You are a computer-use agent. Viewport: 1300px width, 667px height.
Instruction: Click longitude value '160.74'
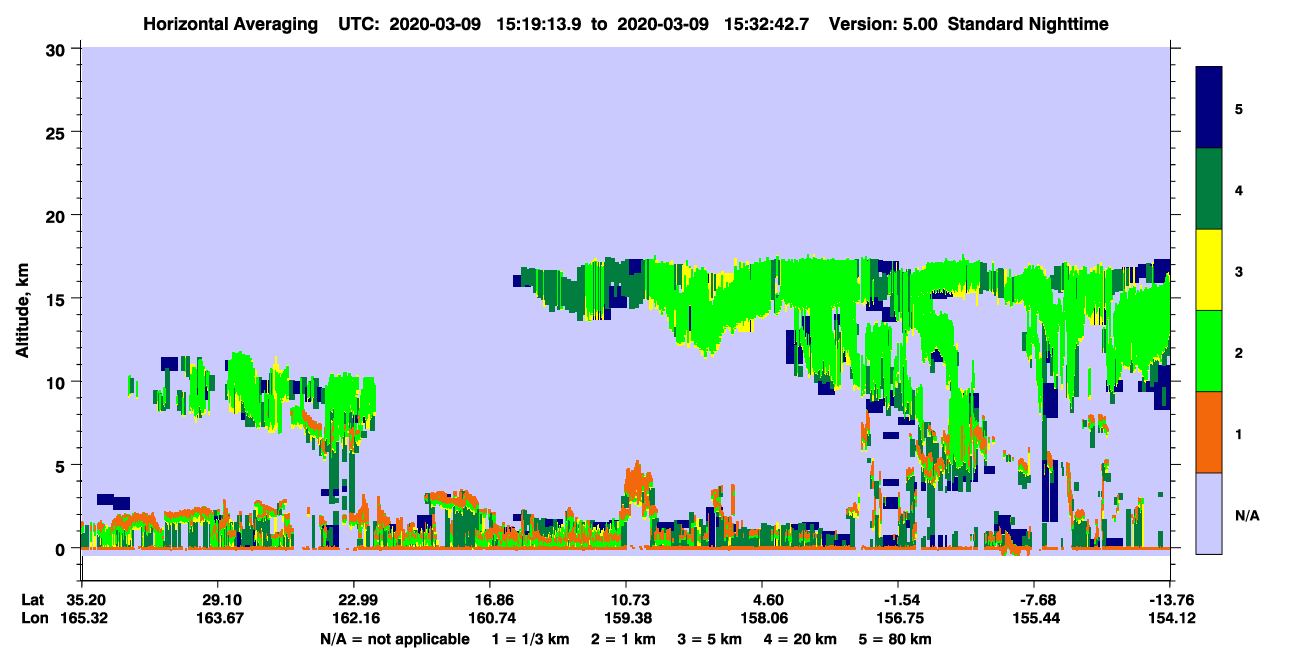pos(490,619)
